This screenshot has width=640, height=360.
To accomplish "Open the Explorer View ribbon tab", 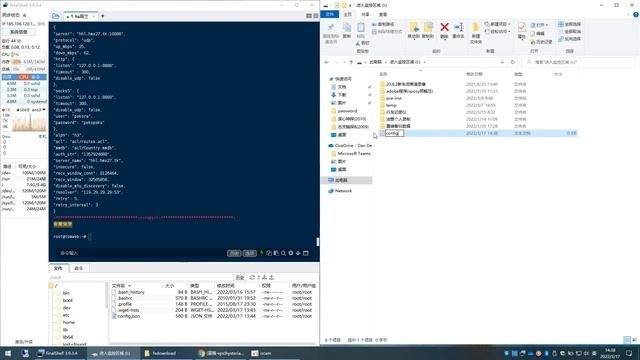I will 383,14.
